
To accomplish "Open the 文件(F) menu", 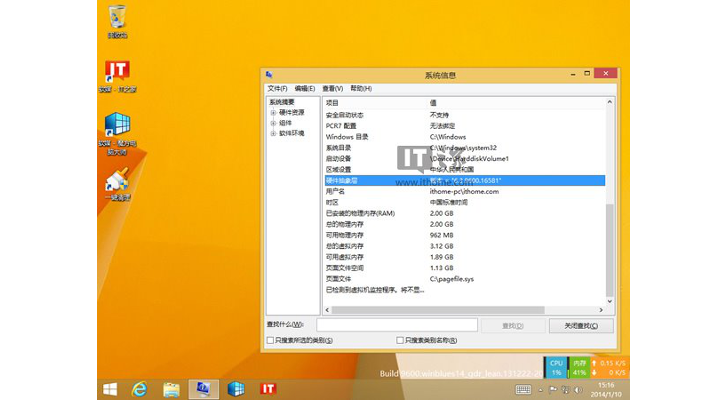I will pyautogui.click(x=276, y=88).
